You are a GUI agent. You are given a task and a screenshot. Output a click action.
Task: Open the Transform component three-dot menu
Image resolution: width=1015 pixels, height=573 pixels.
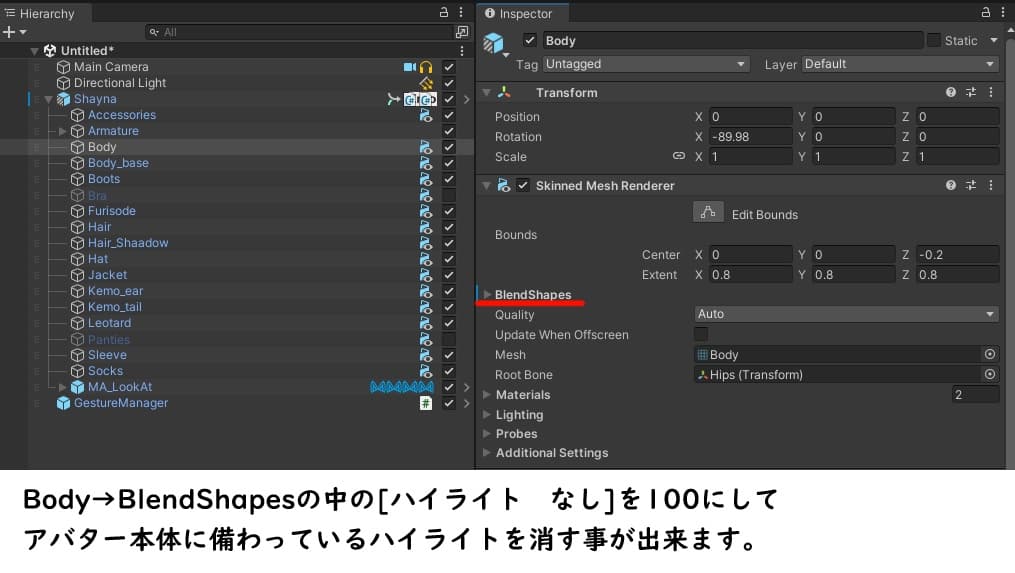(990, 93)
